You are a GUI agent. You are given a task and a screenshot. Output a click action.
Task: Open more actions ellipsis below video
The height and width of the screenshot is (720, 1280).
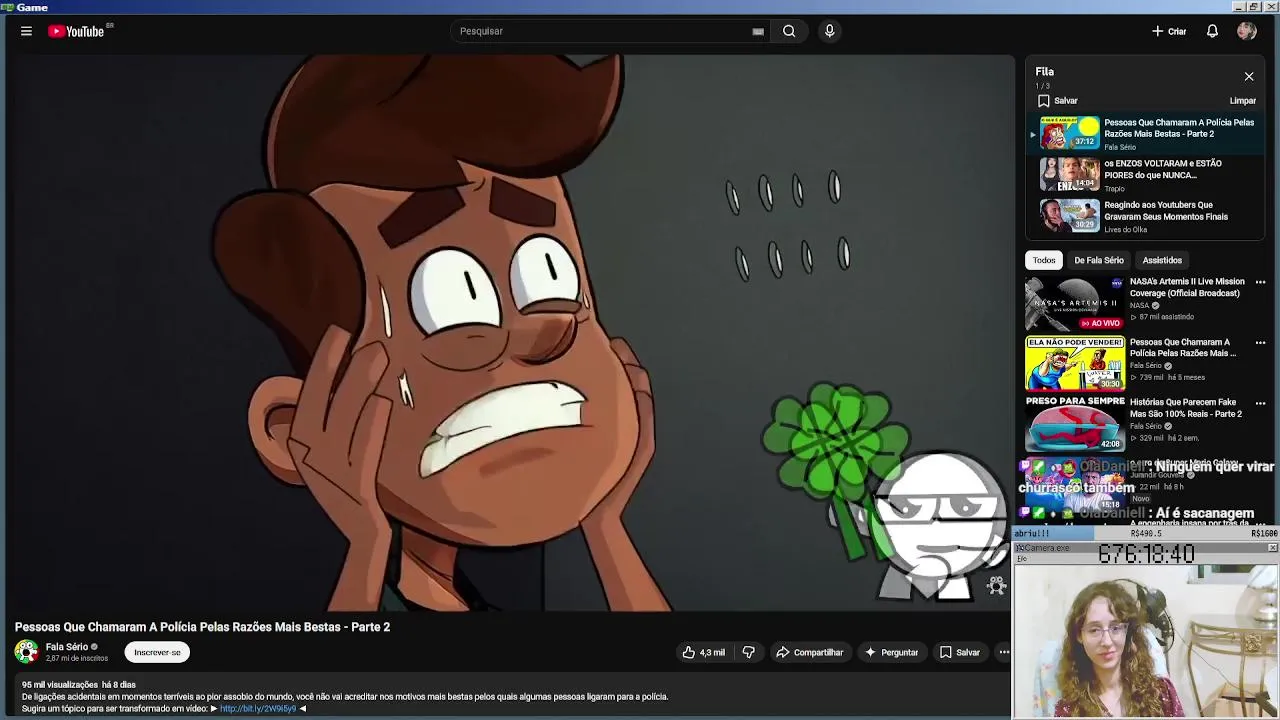point(1004,652)
